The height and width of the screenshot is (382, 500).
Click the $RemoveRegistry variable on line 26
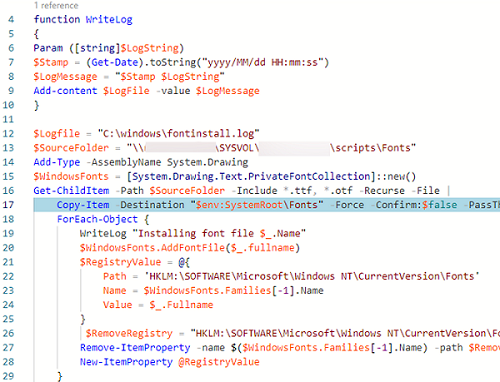tap(129, 333)
